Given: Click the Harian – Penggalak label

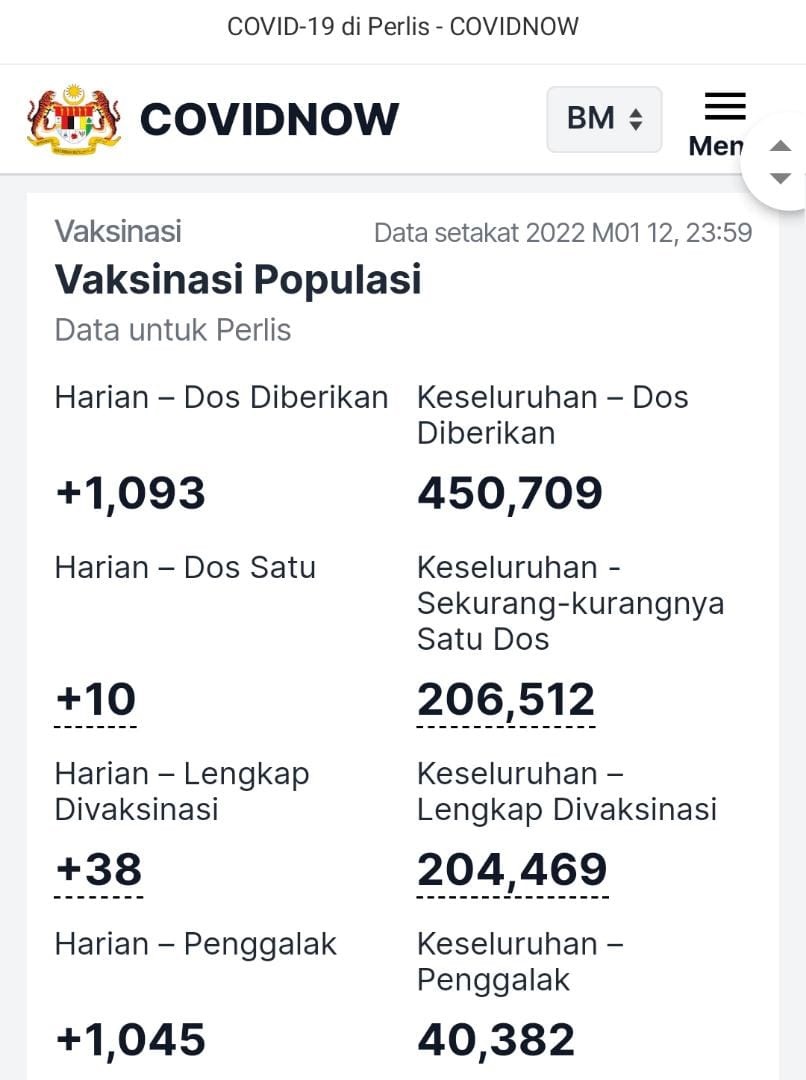Looking at the screenshot, I should pos(196,945).
